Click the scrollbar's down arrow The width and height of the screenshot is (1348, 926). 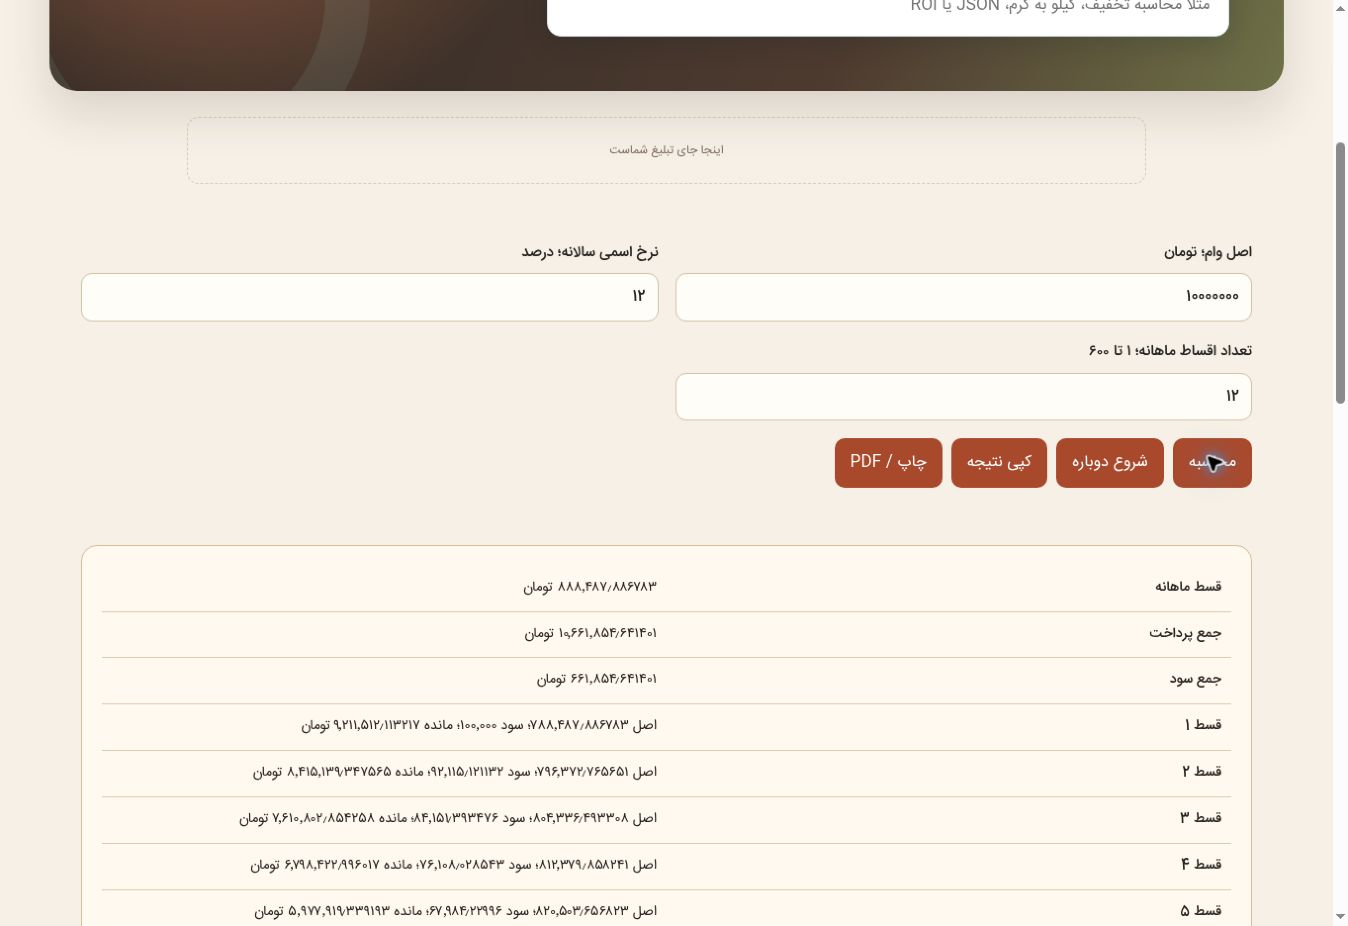1340,916
